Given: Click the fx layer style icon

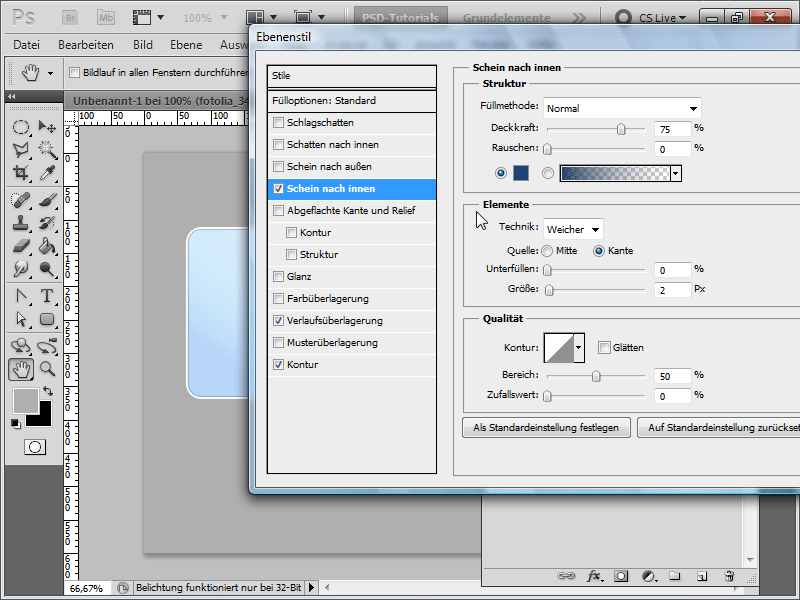Looking at the screenshot, I should coord(594,577).
